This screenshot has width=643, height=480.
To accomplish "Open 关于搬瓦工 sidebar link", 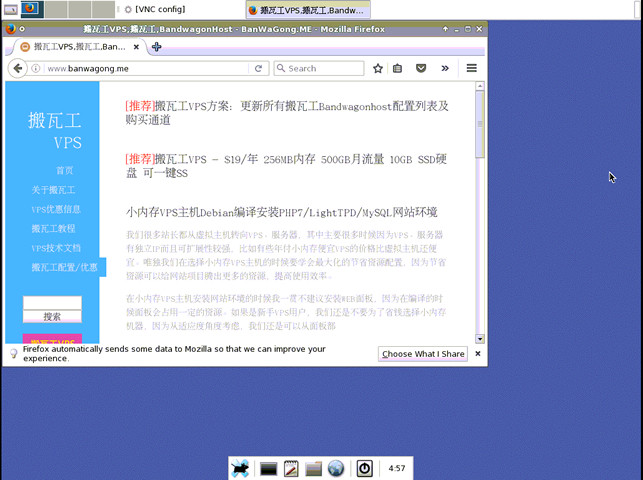I will click(53, 190).
